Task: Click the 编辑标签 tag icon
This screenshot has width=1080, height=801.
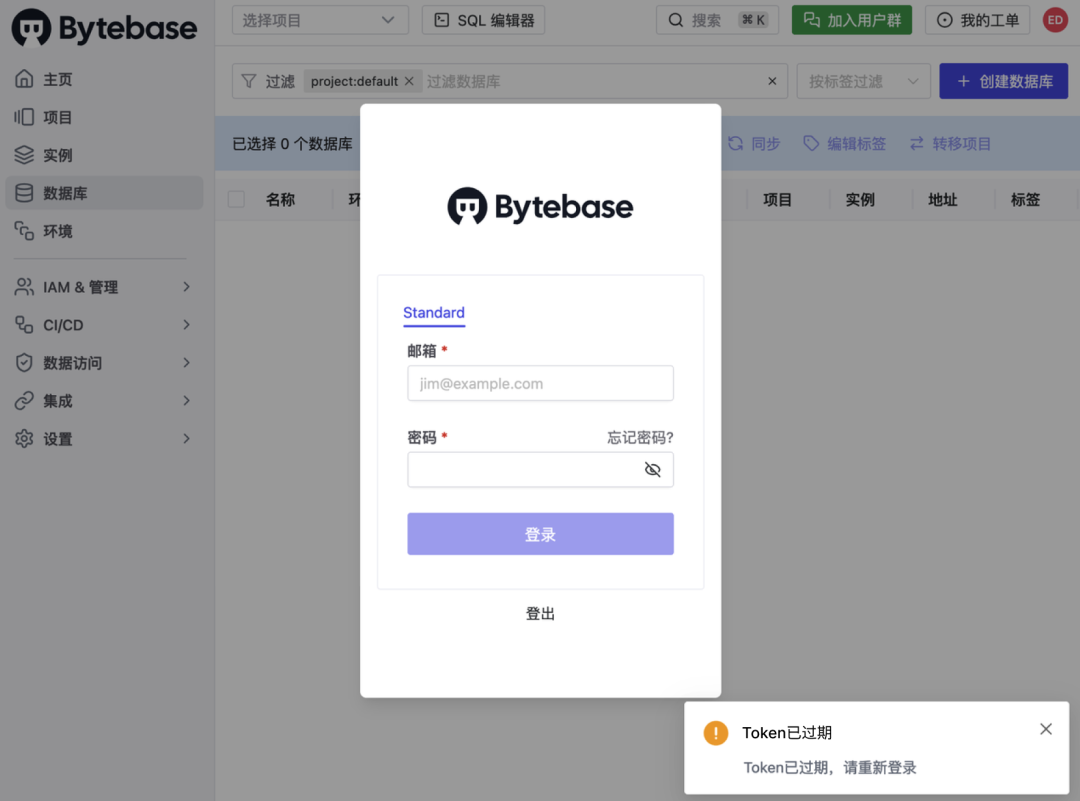Action: click(x=811, y=143)
